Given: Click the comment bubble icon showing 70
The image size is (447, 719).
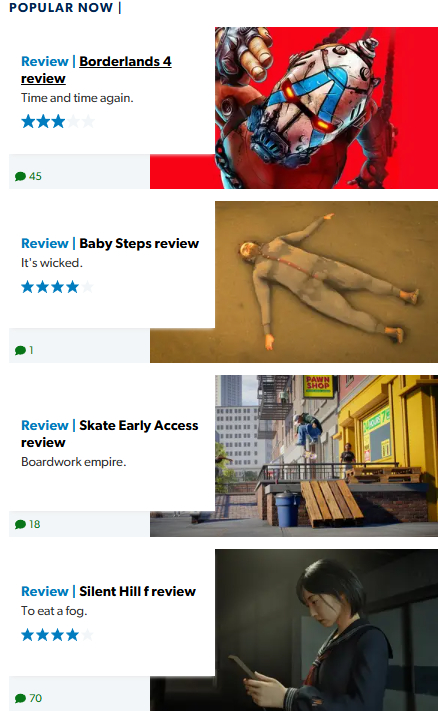Looking at the screenshot, I should pyautogui.click(x=20, y=698).
